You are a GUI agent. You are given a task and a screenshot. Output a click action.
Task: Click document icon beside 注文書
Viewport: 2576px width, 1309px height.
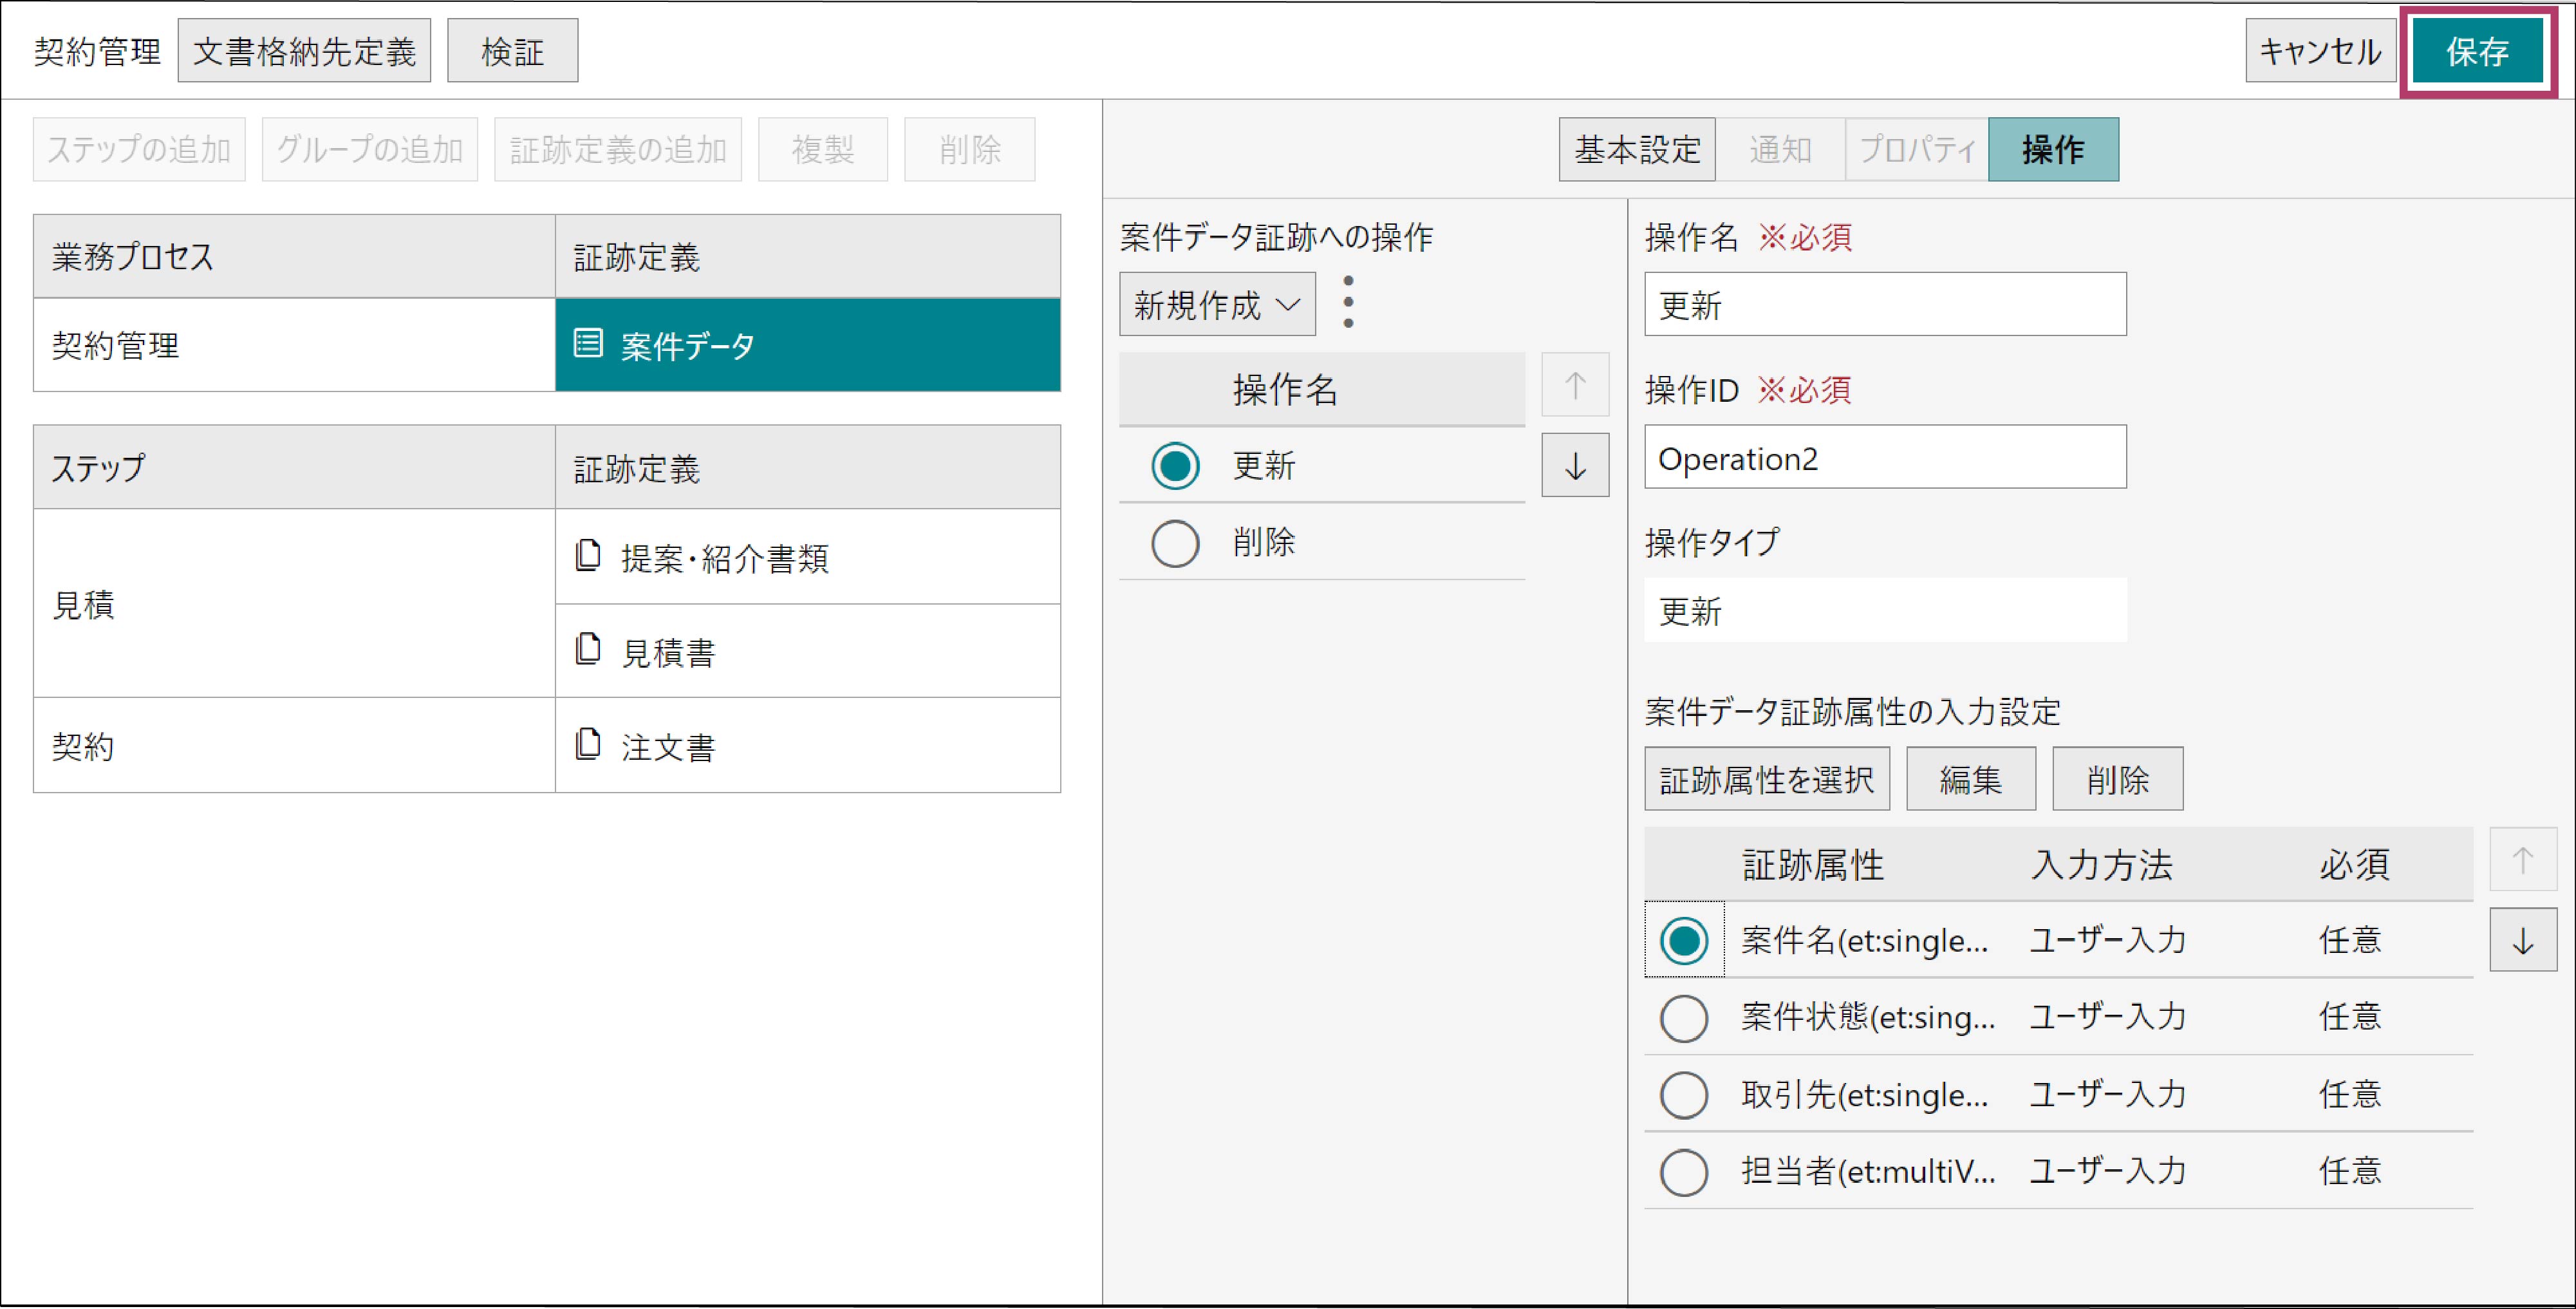point(588,744)
